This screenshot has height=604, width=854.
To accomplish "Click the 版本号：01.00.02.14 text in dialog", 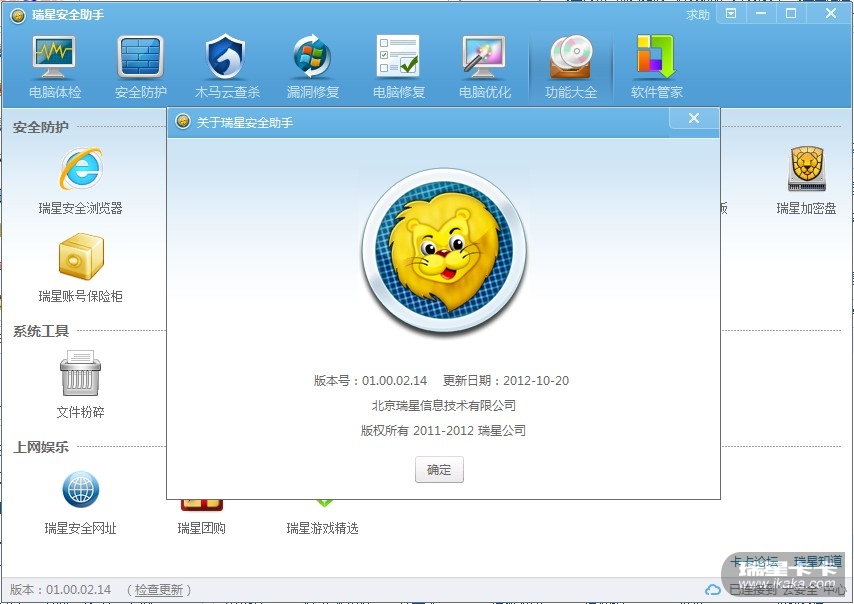I will [x=370, y=381].
